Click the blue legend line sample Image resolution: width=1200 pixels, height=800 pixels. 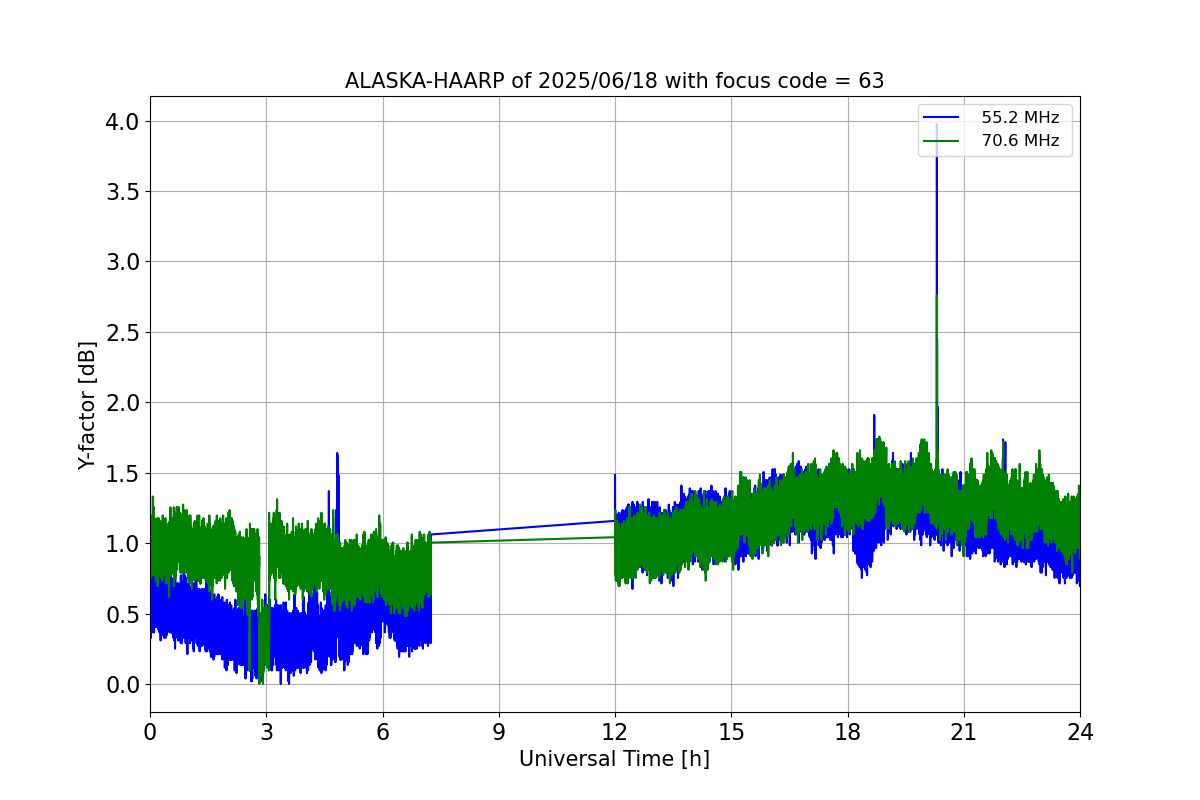click(942, 118)
